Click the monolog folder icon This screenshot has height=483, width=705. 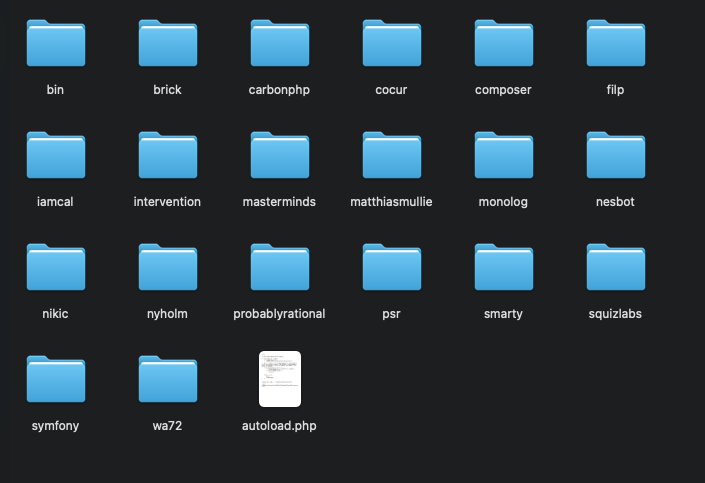tap(504, 155)
